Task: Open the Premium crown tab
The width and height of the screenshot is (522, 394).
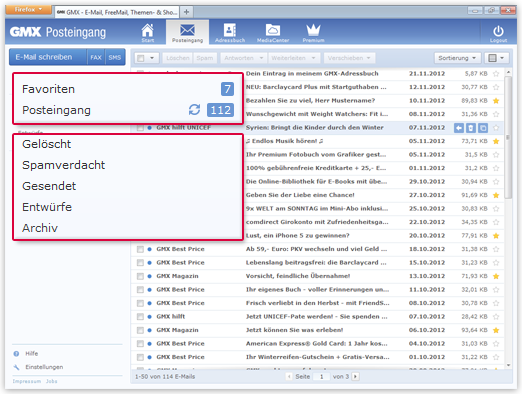Action: pos(313,33)
